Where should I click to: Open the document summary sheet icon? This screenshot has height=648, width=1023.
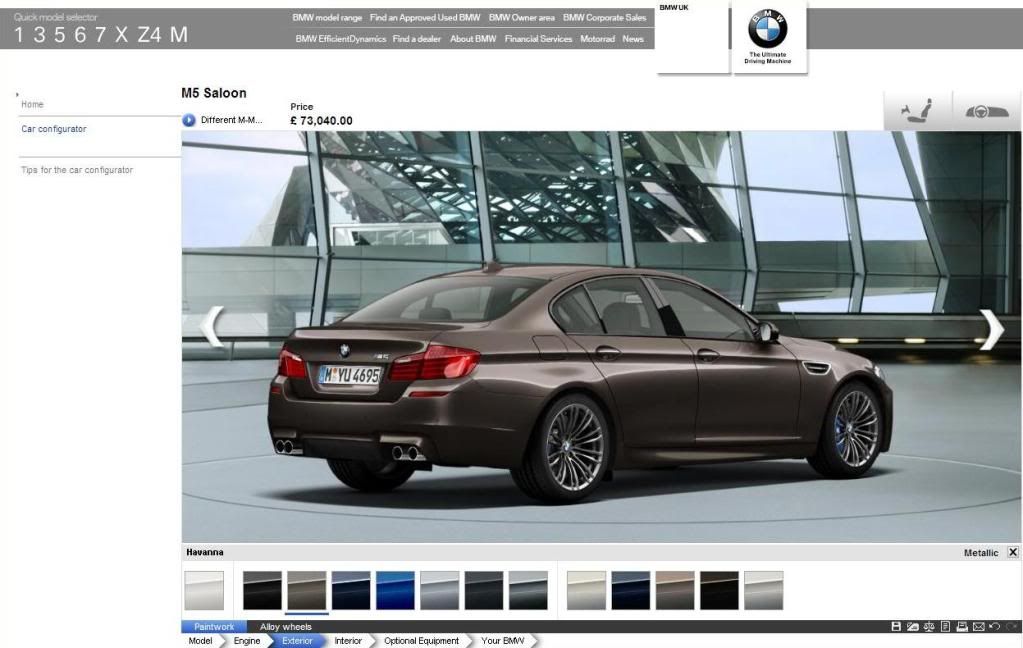click(x=945, y=626)
